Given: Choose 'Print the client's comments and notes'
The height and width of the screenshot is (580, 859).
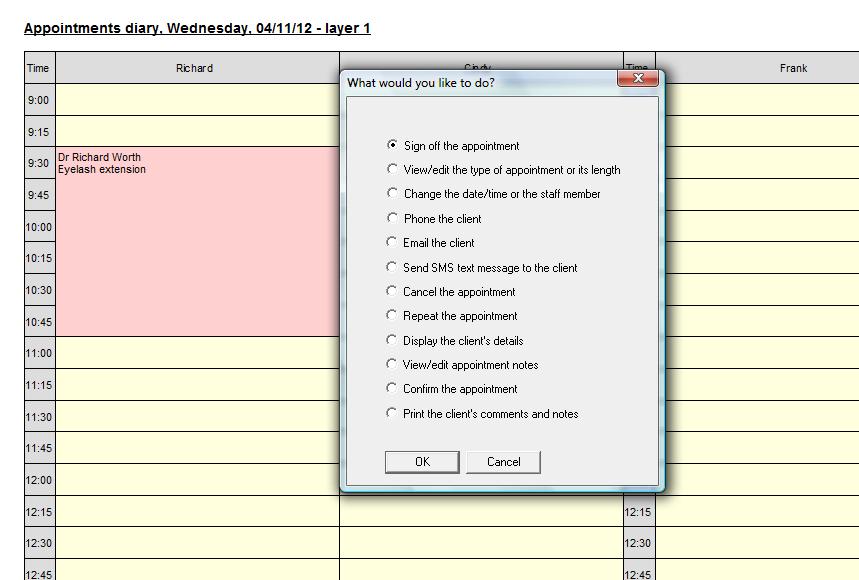Looking at the screenshot, I should 392,413.
